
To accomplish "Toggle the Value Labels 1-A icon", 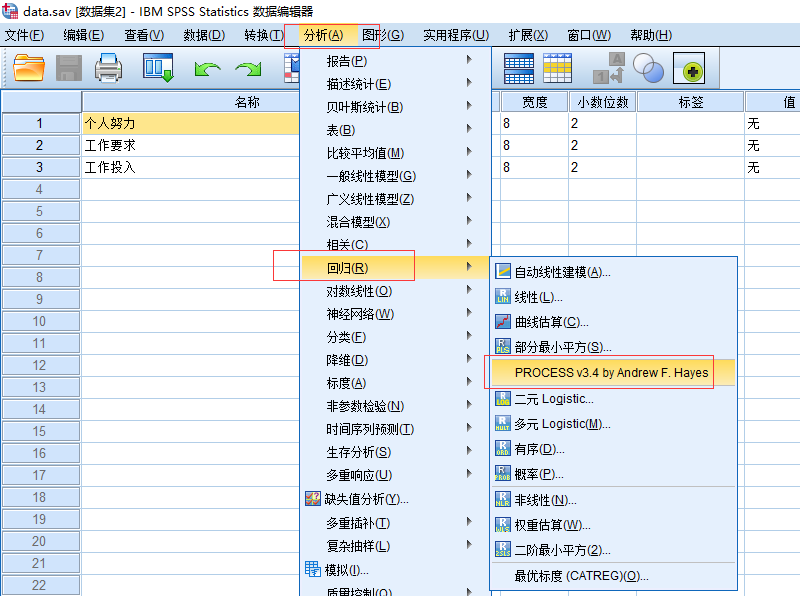I will [609, 68].
